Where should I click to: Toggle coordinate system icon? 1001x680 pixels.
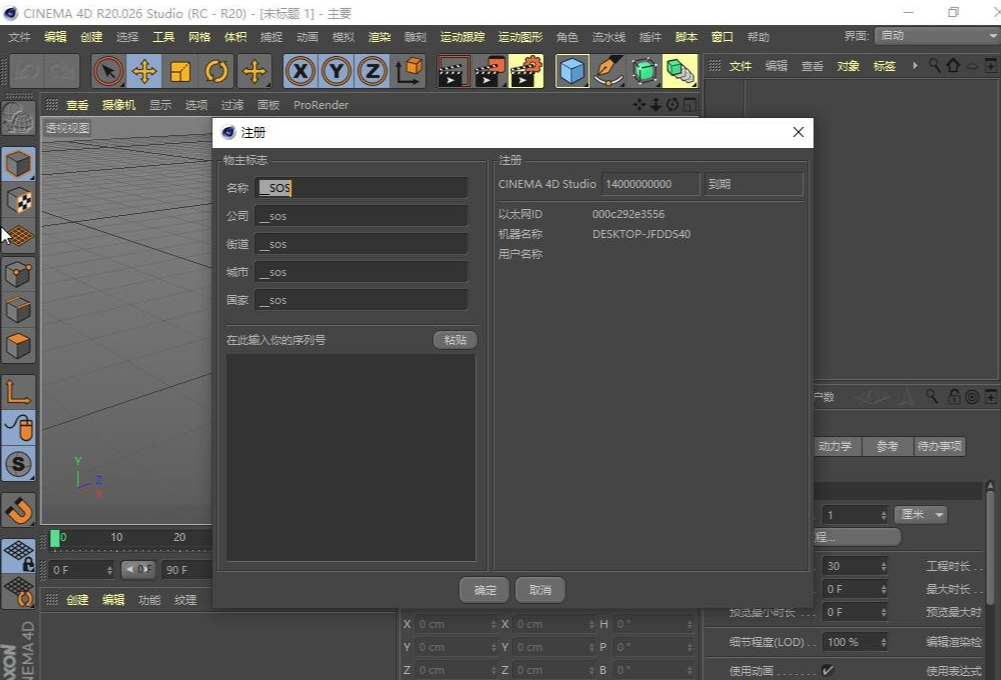pos(409,71)
